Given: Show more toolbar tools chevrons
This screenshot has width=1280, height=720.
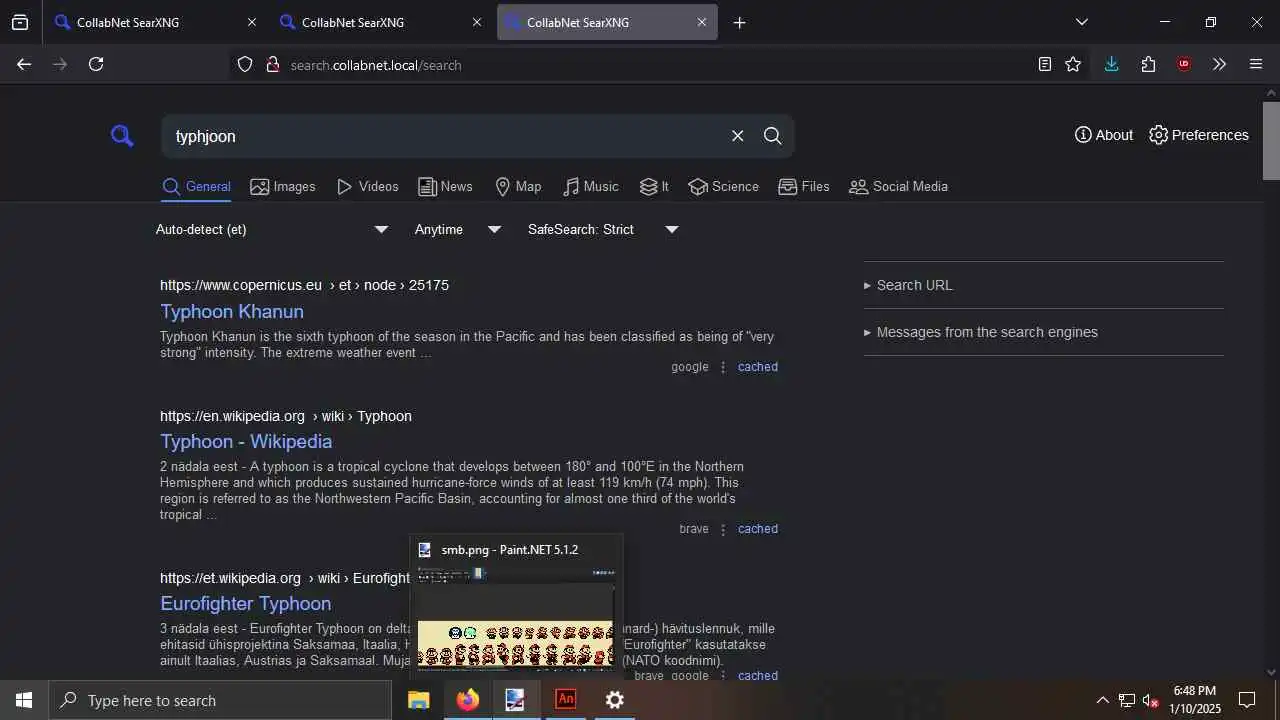Looking at the screenshot, I should [x=1219, y=64].
